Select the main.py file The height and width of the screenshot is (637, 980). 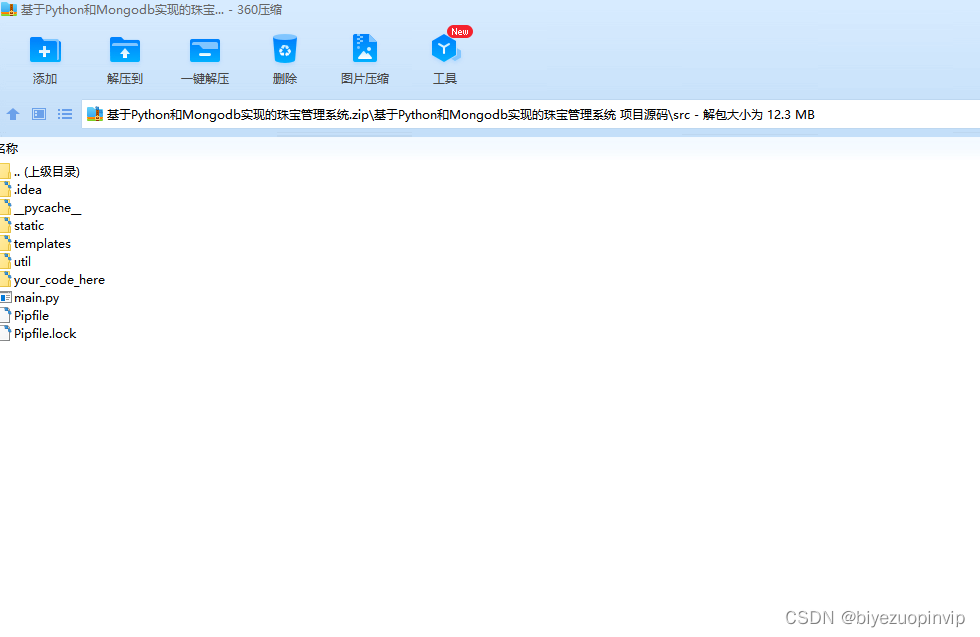pos(36,297)
